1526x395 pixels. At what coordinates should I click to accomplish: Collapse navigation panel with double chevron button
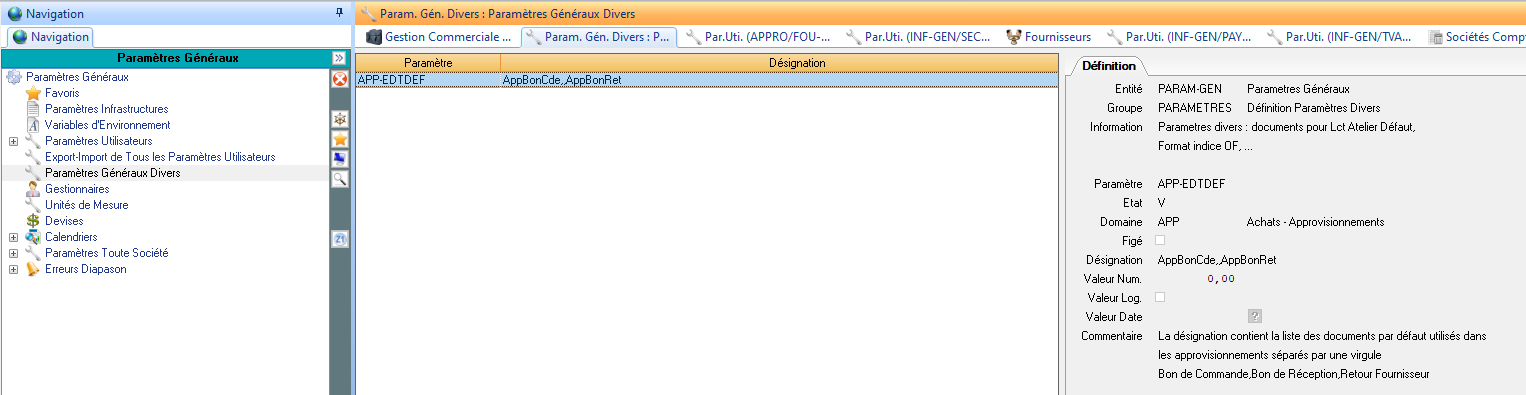tap(339, 58)
